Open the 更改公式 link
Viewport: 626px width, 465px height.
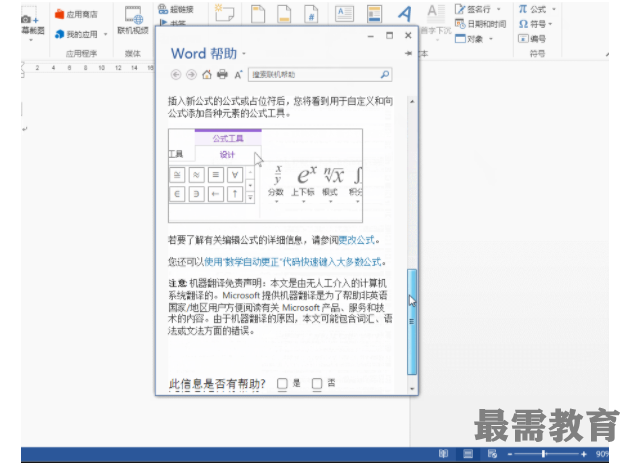click(357, 240)
